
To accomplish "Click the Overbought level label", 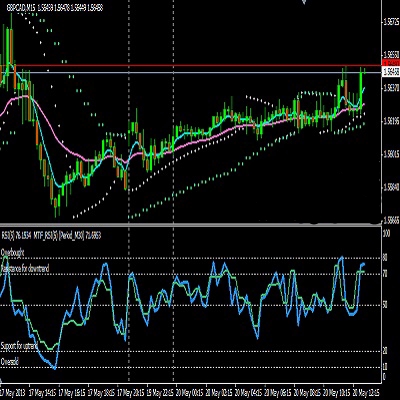I will 13,253.
